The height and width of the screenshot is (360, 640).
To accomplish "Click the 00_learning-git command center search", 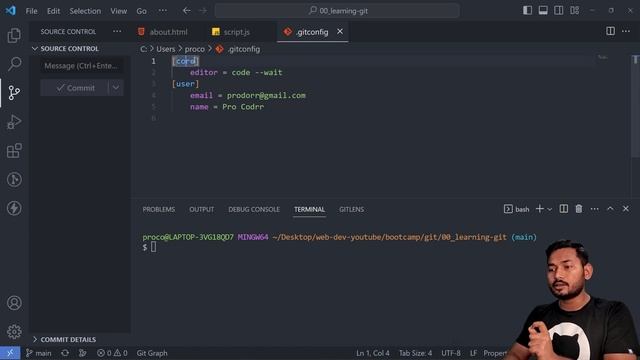I will click(x=337, y=11).
